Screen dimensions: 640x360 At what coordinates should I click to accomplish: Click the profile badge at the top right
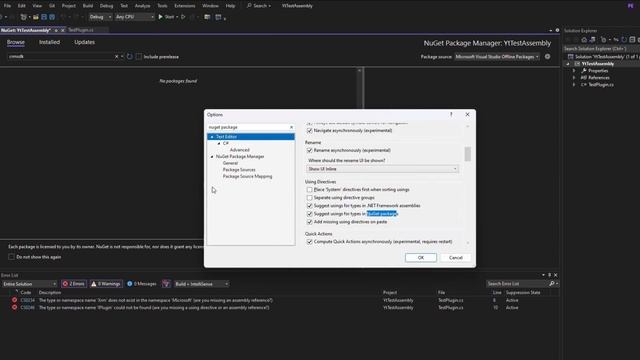pos(631,6)
